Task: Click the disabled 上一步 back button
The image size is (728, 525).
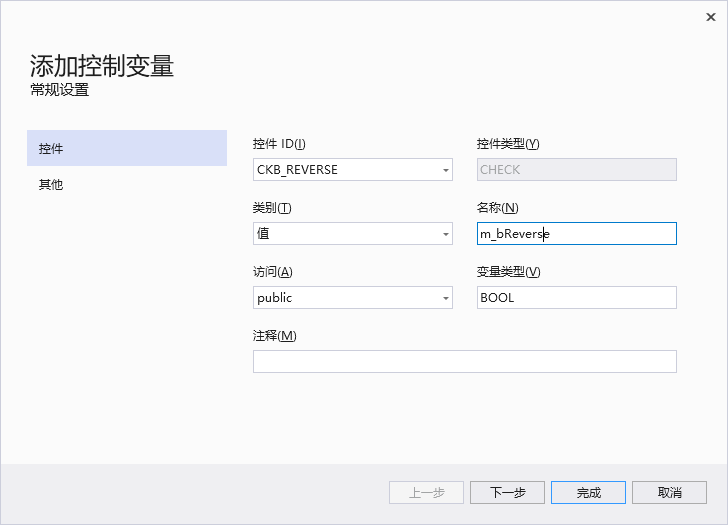Action: click(x=426, y=493)
